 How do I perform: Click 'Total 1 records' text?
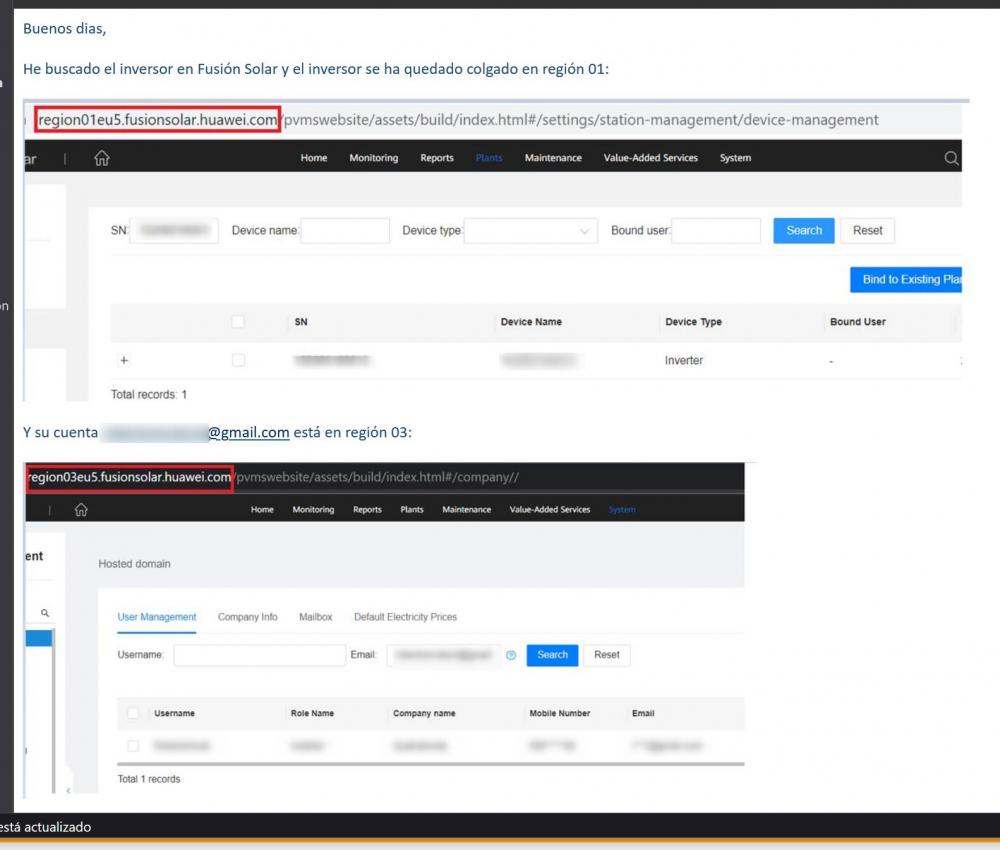pos(149,779)
